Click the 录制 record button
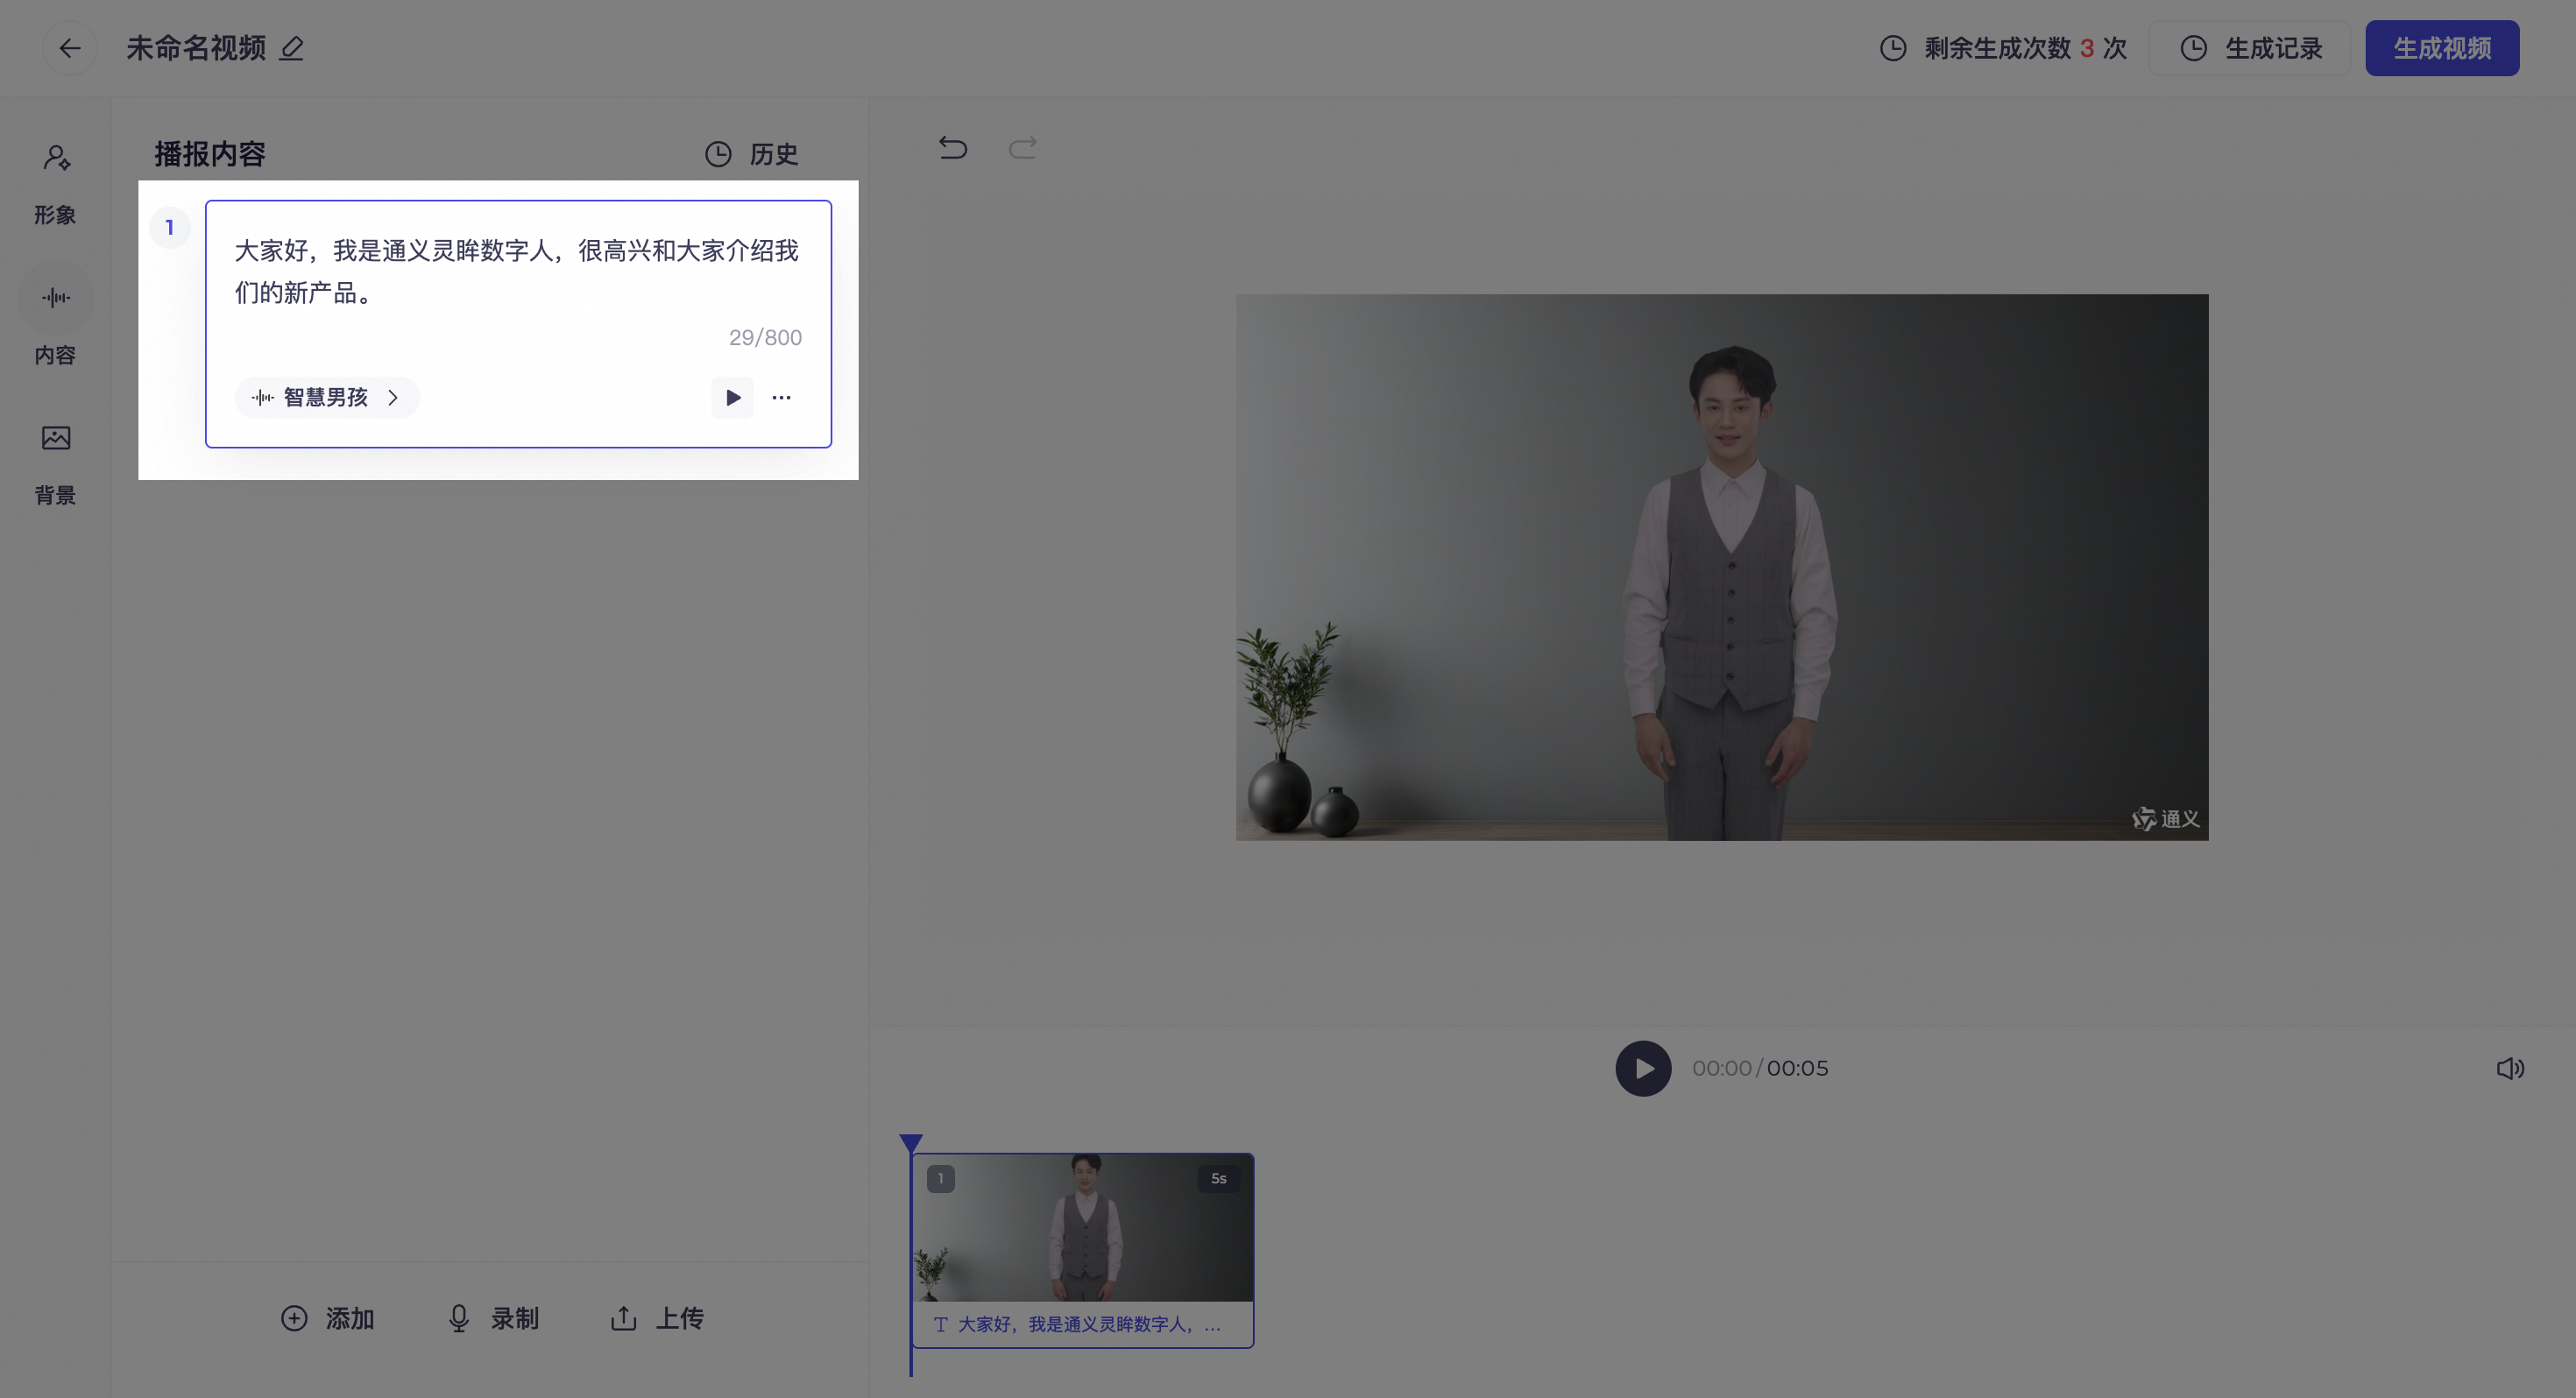Image resolution: width=2576 pixels, height=1398 pixels. point(492,1318)
